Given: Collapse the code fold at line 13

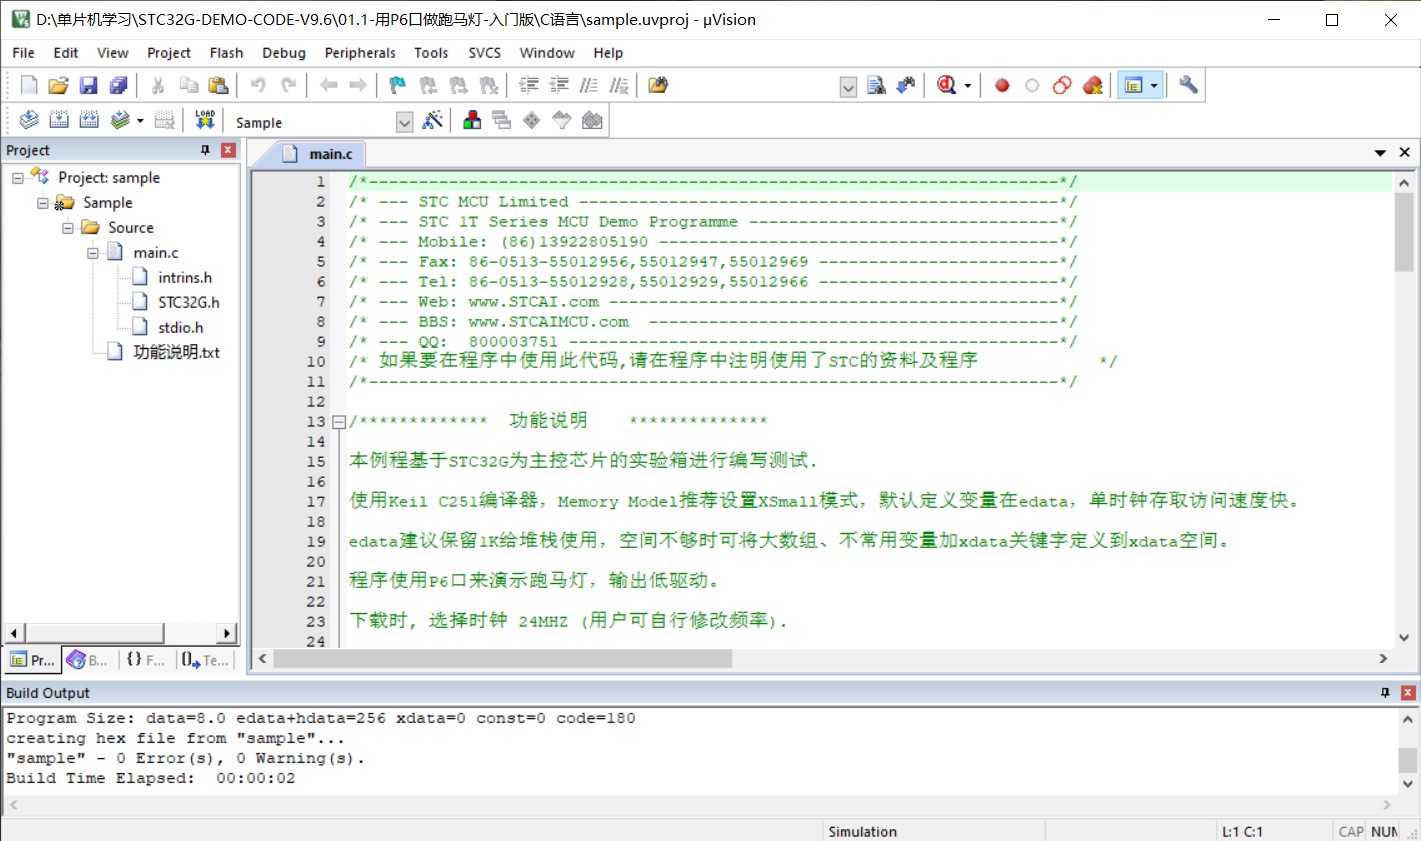Looking at the screenshot, I should tap(339, 422).
